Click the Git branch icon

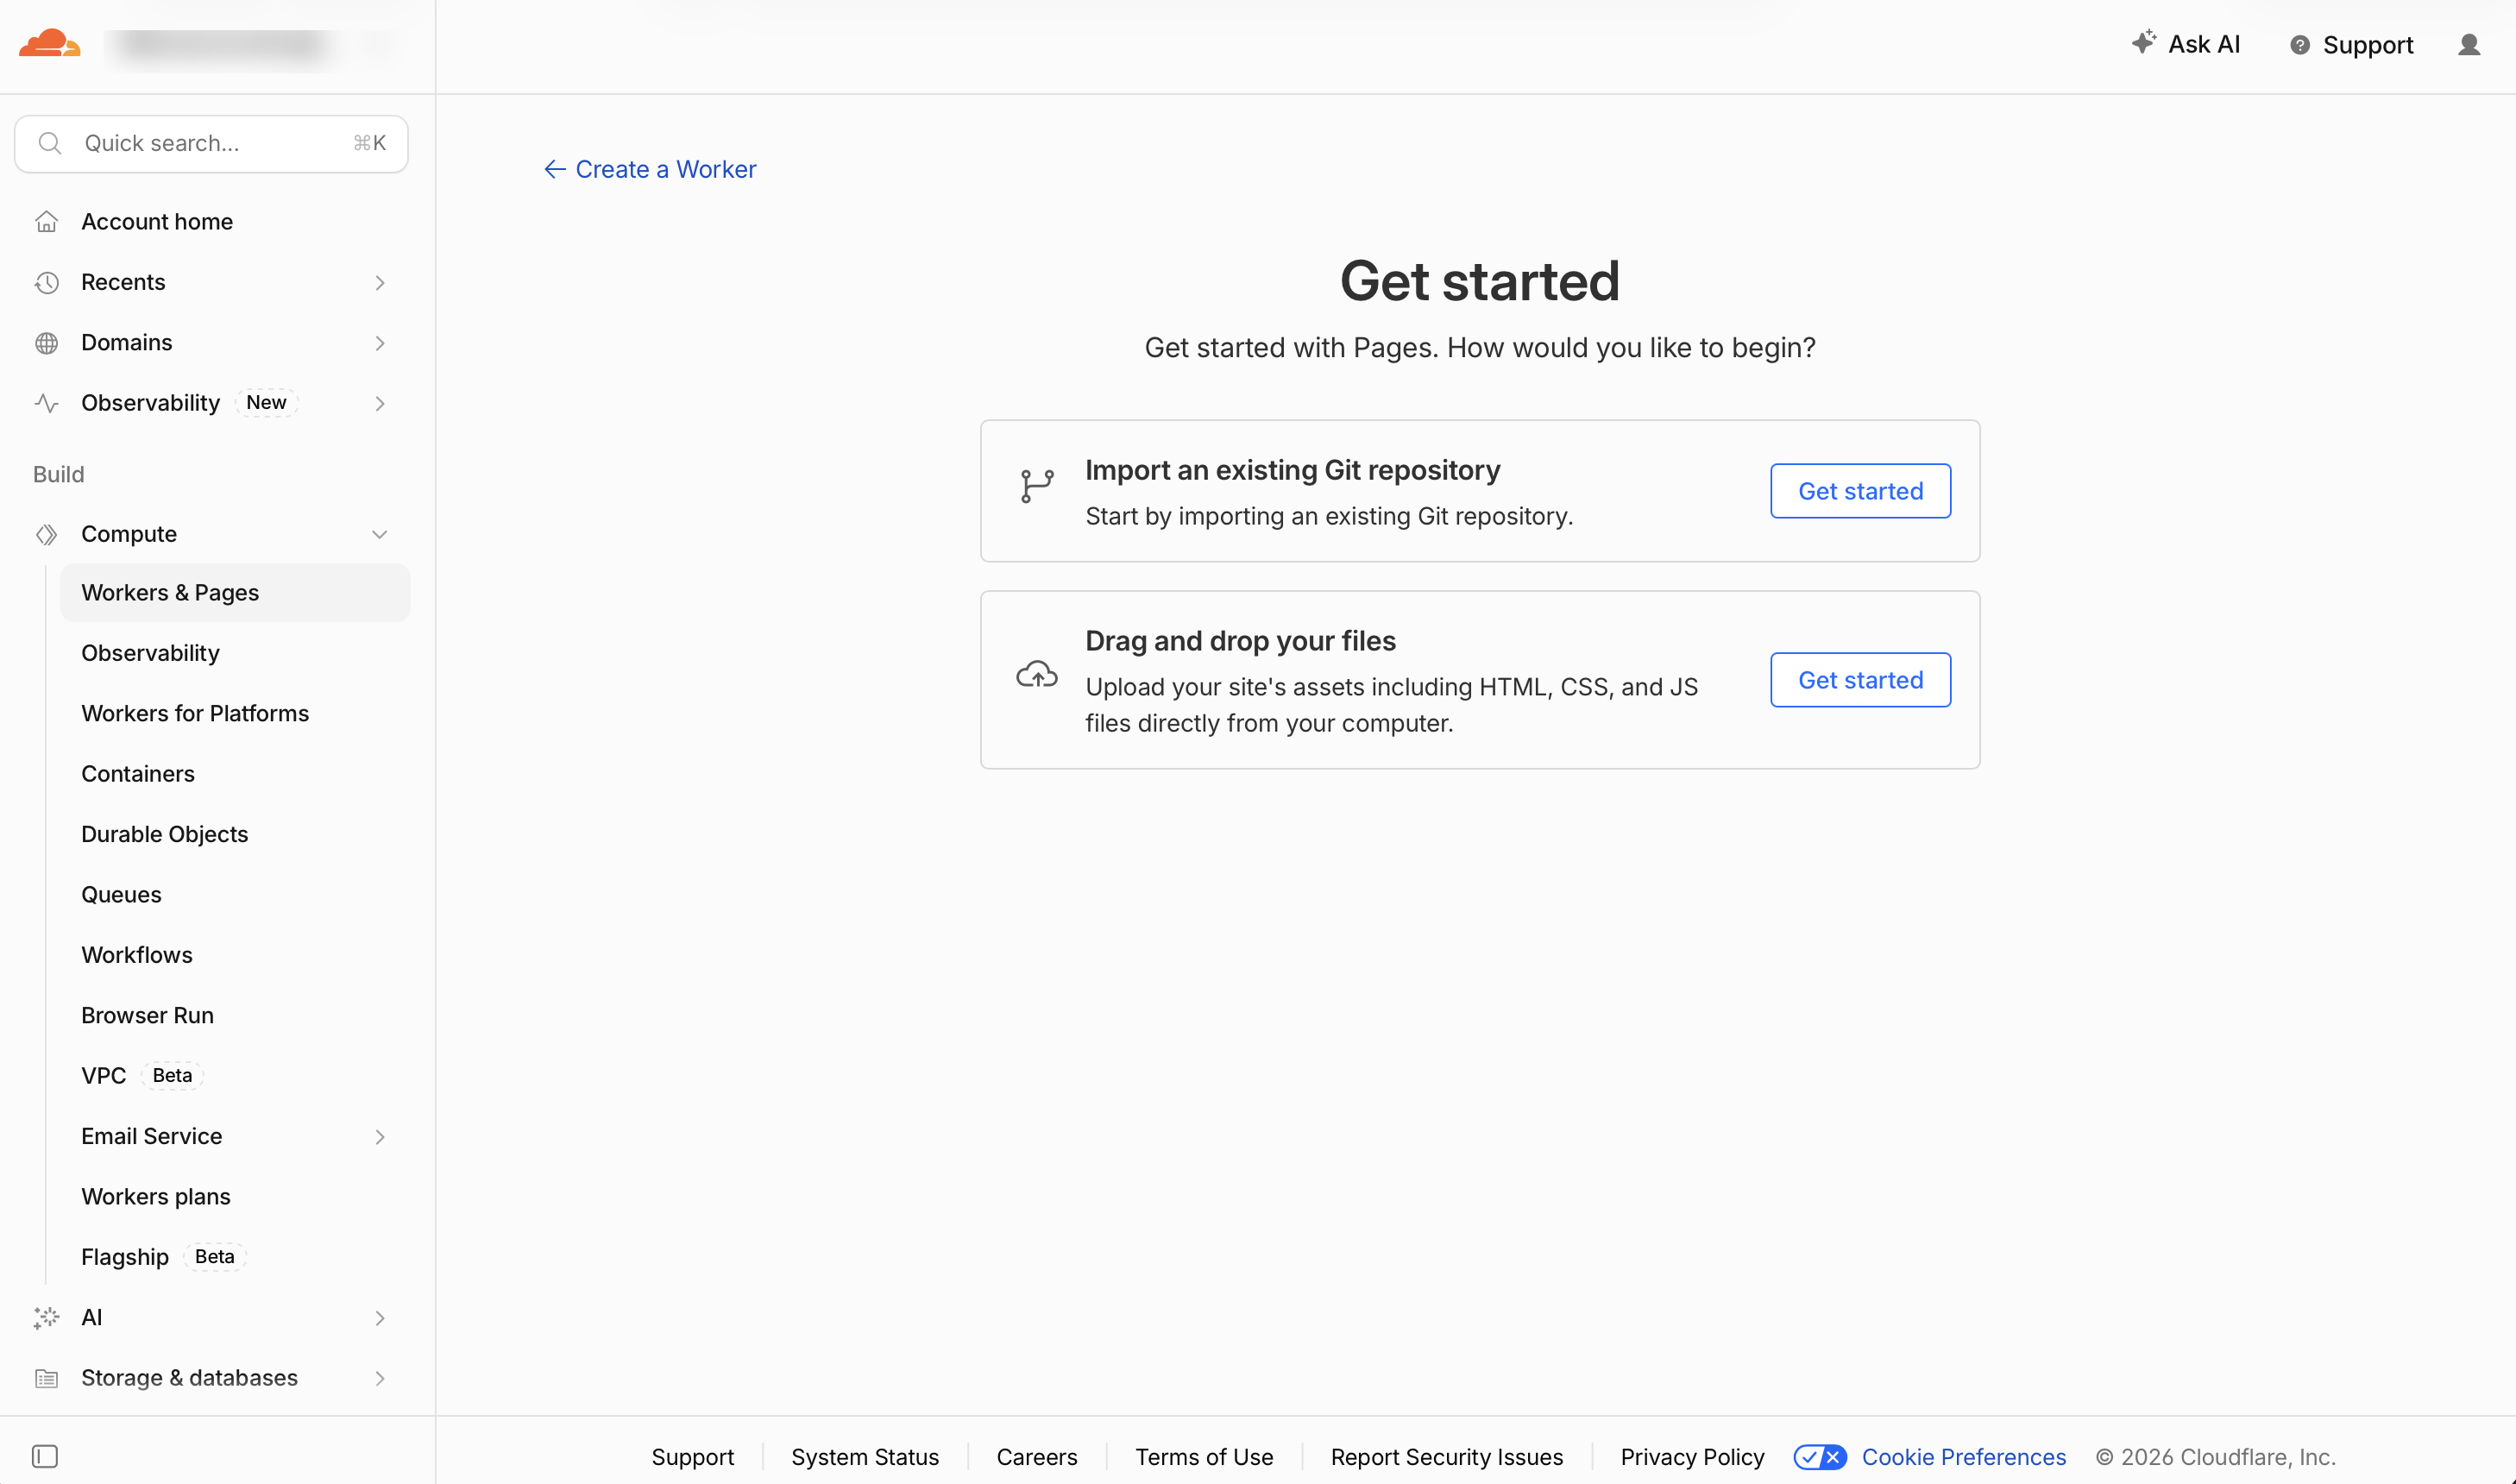point(1036,486)
